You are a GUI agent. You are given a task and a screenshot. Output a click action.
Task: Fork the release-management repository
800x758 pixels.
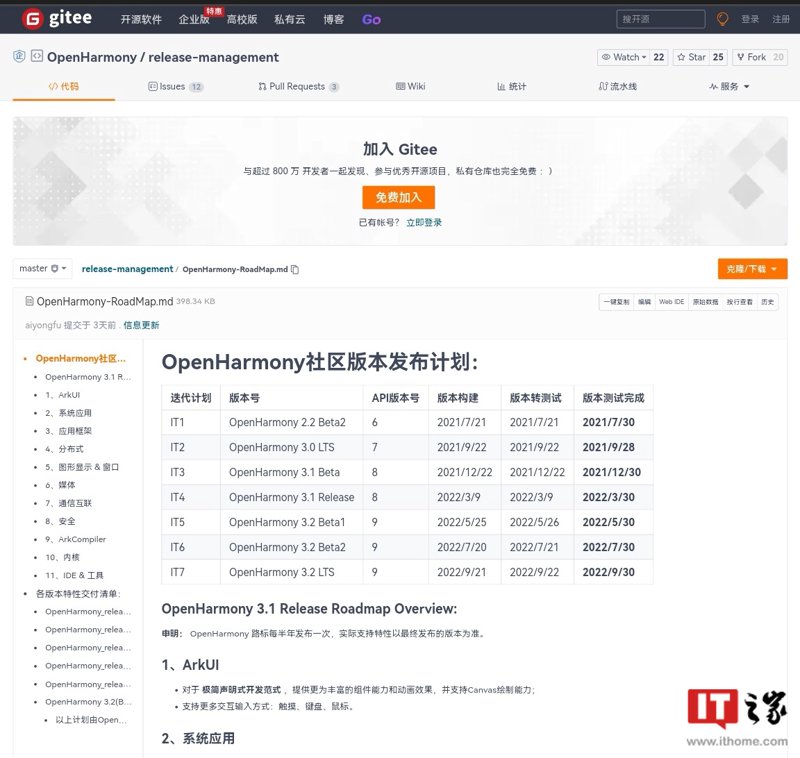tap(752, 57)
